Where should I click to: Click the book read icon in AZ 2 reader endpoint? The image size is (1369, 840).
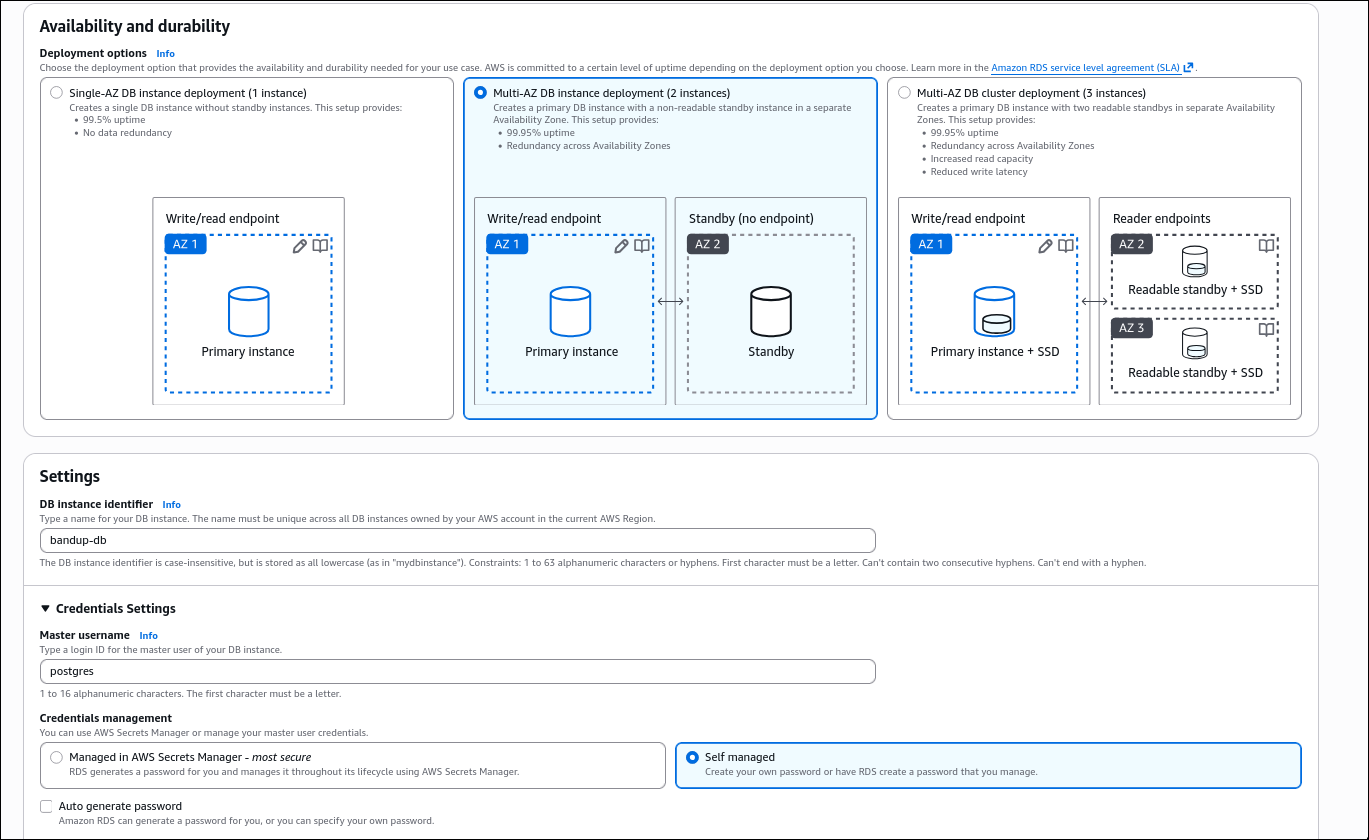[1266, 246]
